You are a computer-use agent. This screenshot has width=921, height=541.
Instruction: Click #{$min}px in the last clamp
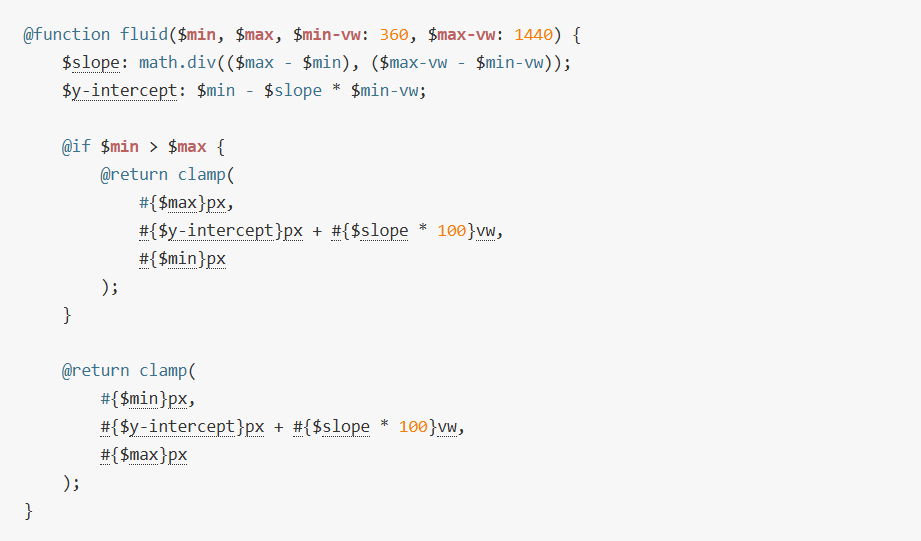point(144,399)
